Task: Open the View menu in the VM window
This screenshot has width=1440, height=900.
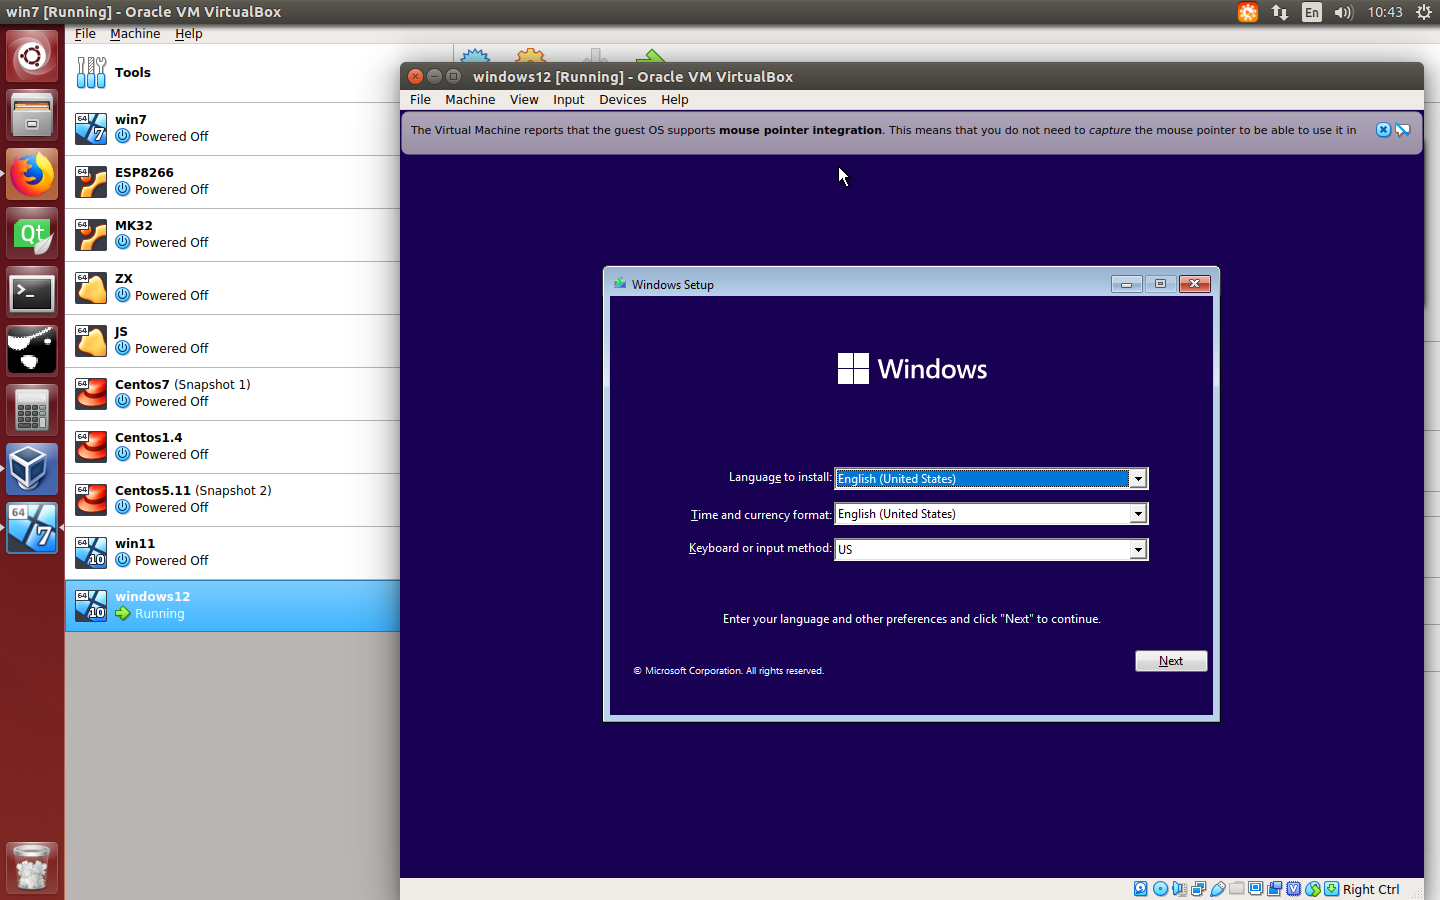Action: [x=524, y=99]
